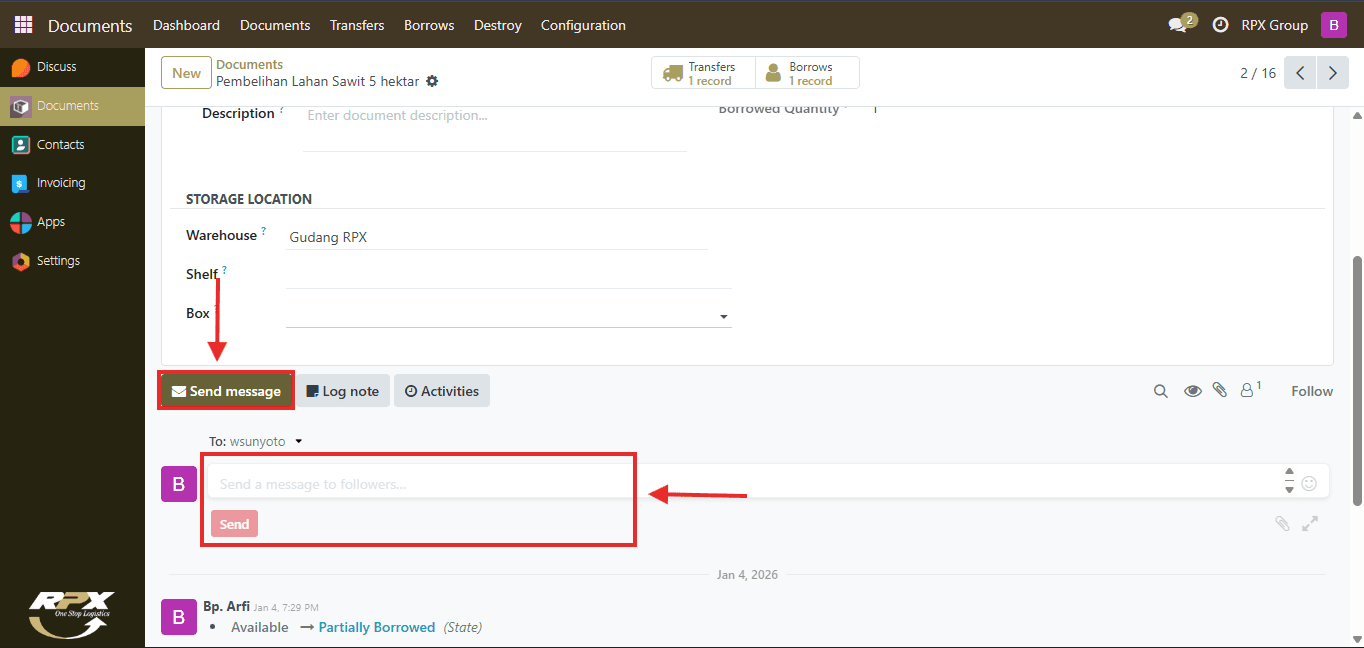
Task: Select Documents in the sidebar
Action: (72, 106)
